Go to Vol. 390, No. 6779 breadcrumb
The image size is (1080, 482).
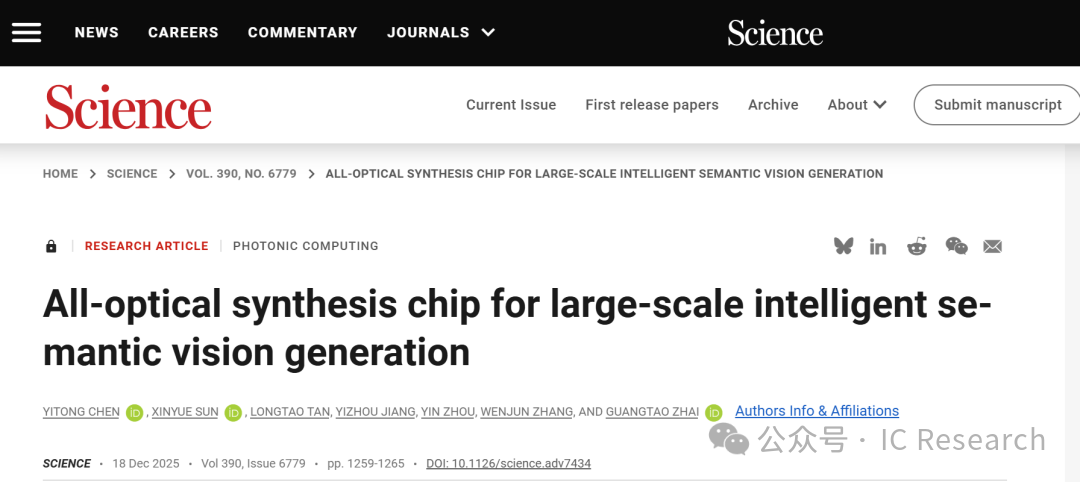click(241, 174)
